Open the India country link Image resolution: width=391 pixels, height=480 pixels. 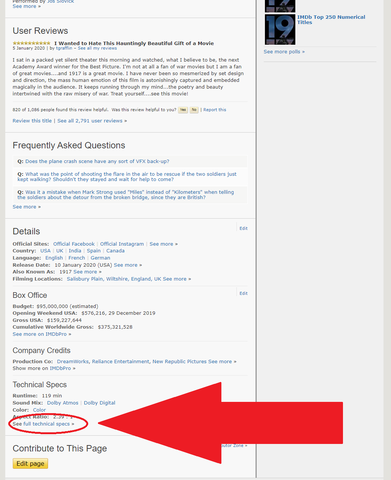[x=75, y=251]
